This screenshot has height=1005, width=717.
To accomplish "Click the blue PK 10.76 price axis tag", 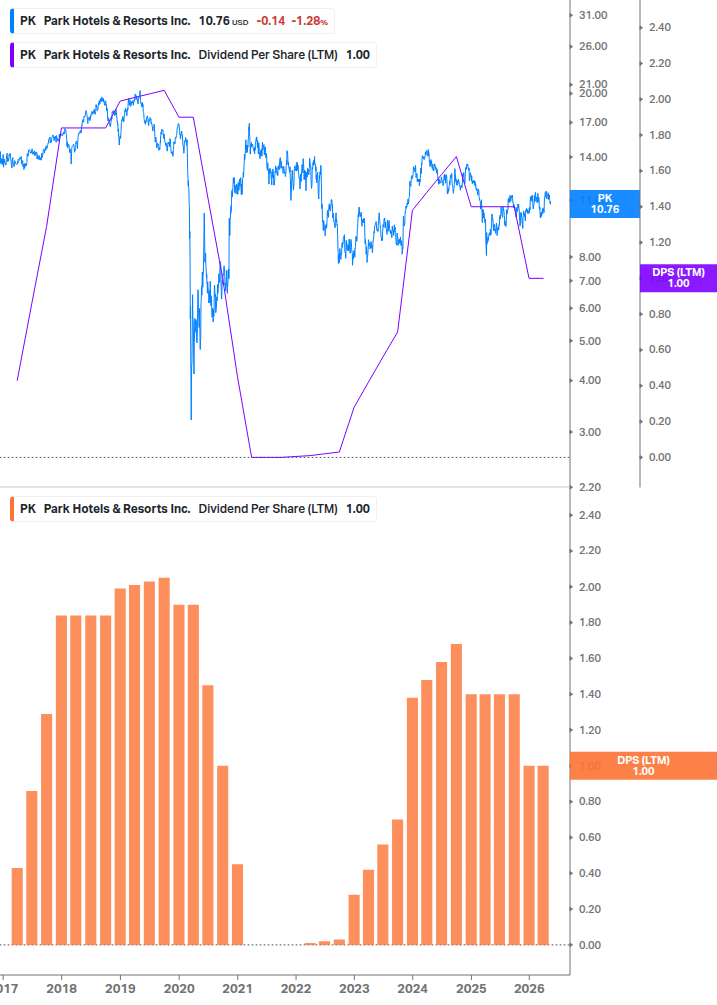I will (x=605, y=204).
